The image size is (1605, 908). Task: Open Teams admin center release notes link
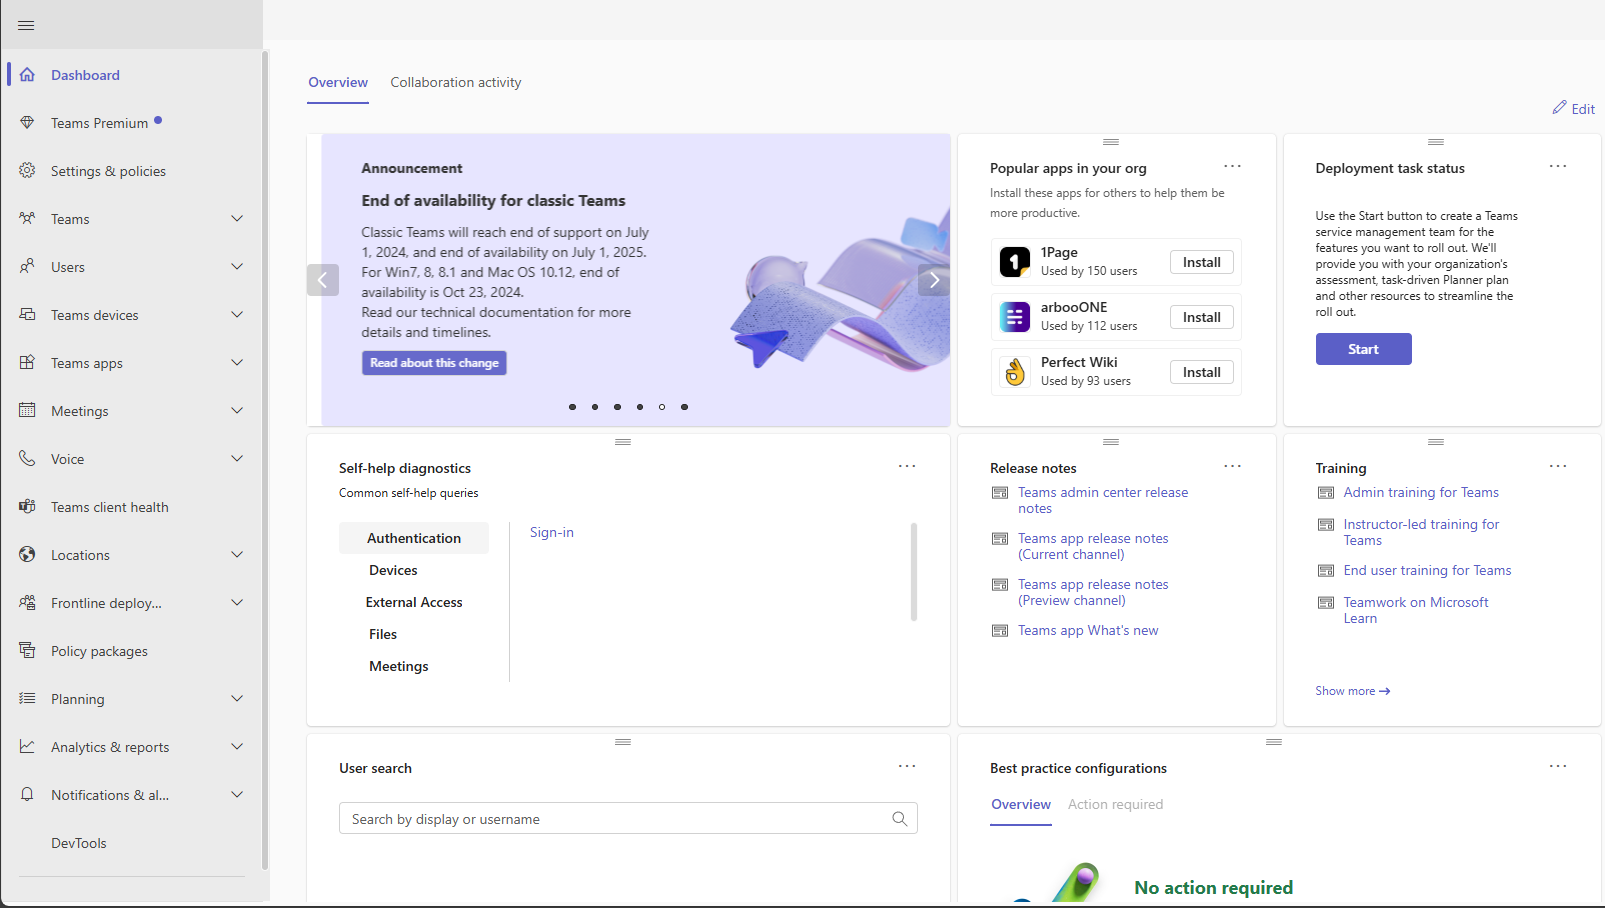[x=1103, y=500]
